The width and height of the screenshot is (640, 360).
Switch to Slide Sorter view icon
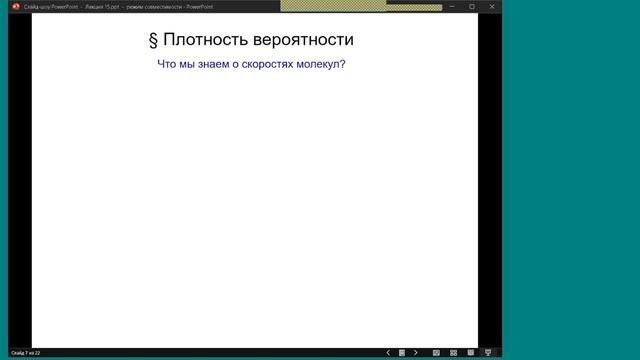pyautogui.click(x=453, y=353)
